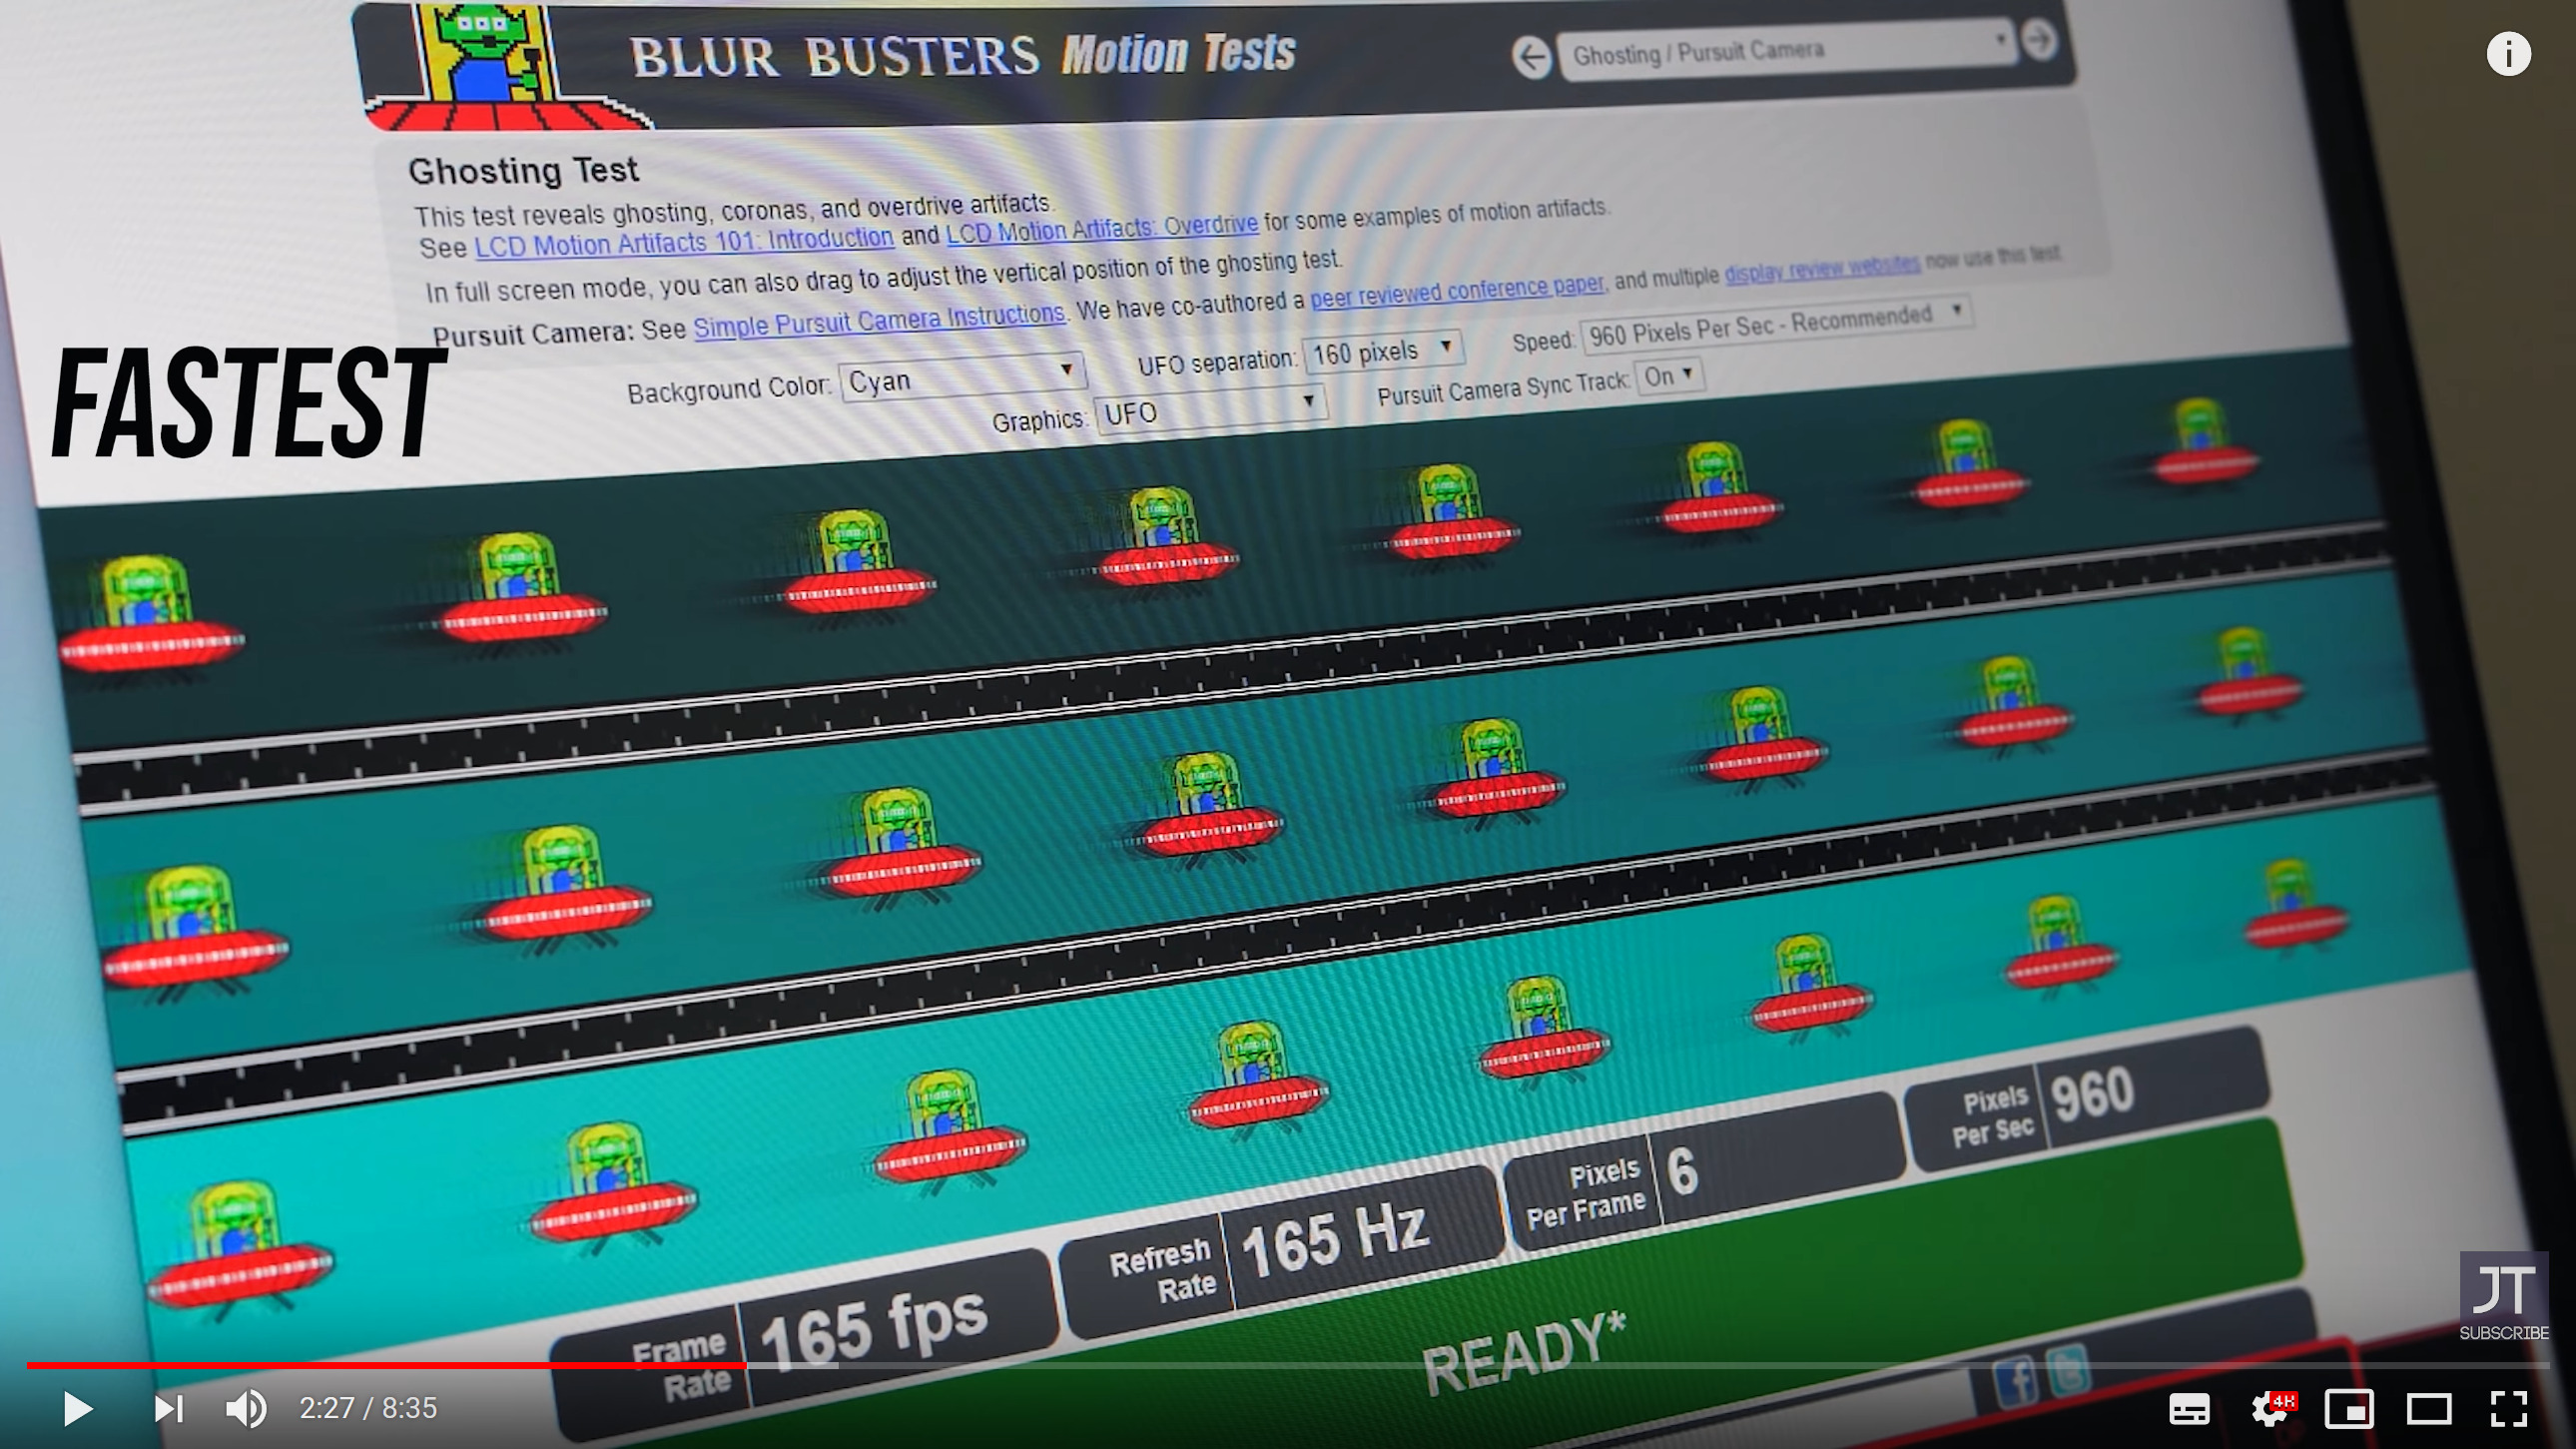2576x1449 pixels.
Task: Enter full screen mode
Action: click(x=2508, y=1408)
